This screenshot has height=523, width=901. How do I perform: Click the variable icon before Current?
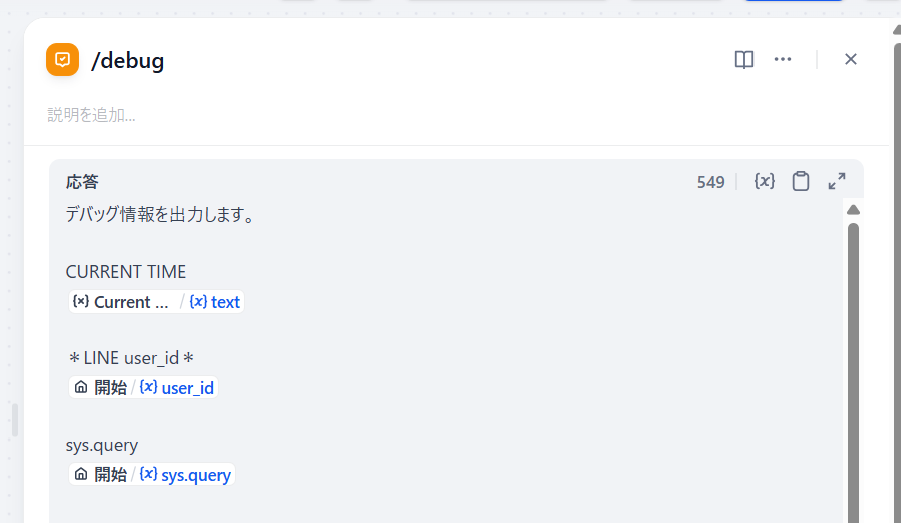tap(81, 302)
